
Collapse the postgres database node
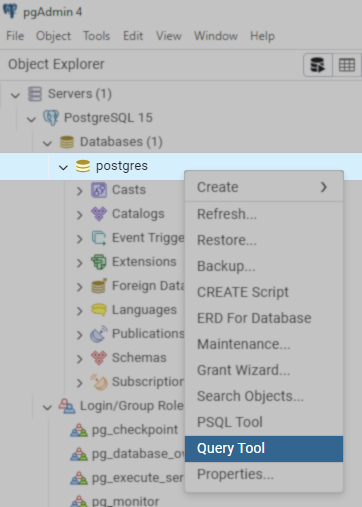[63, 167]
